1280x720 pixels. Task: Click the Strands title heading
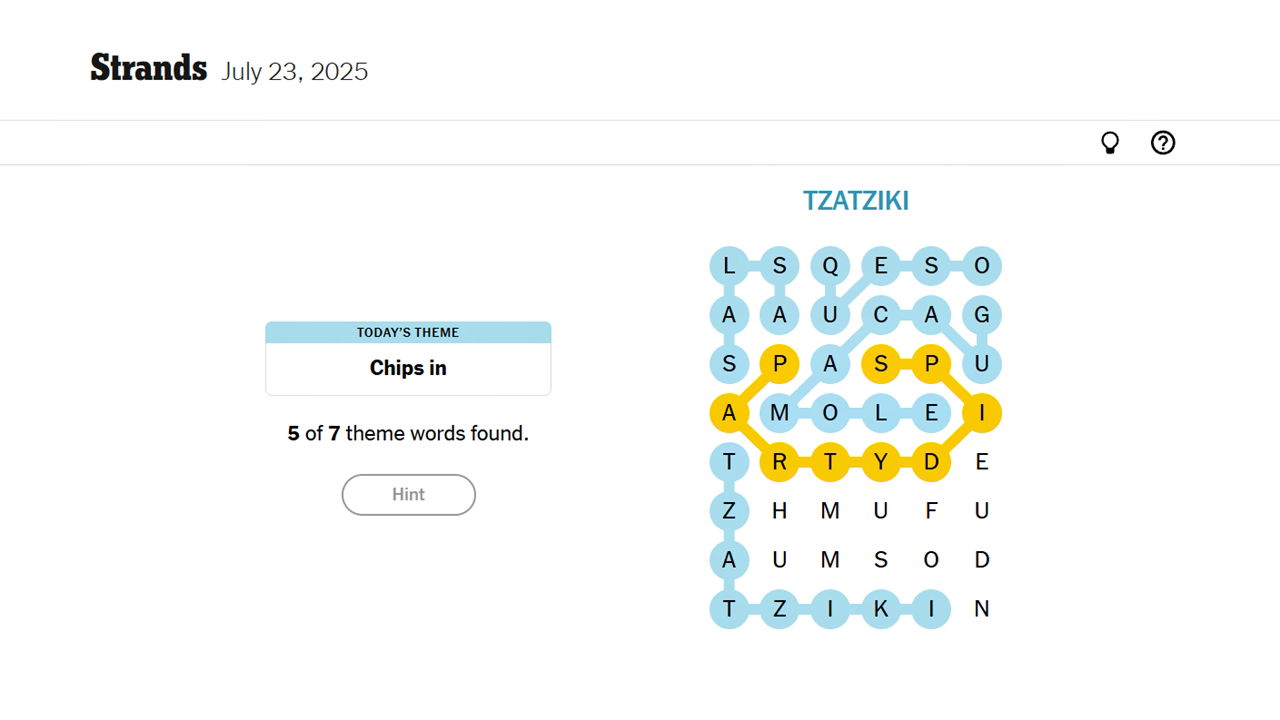[148, 68]
